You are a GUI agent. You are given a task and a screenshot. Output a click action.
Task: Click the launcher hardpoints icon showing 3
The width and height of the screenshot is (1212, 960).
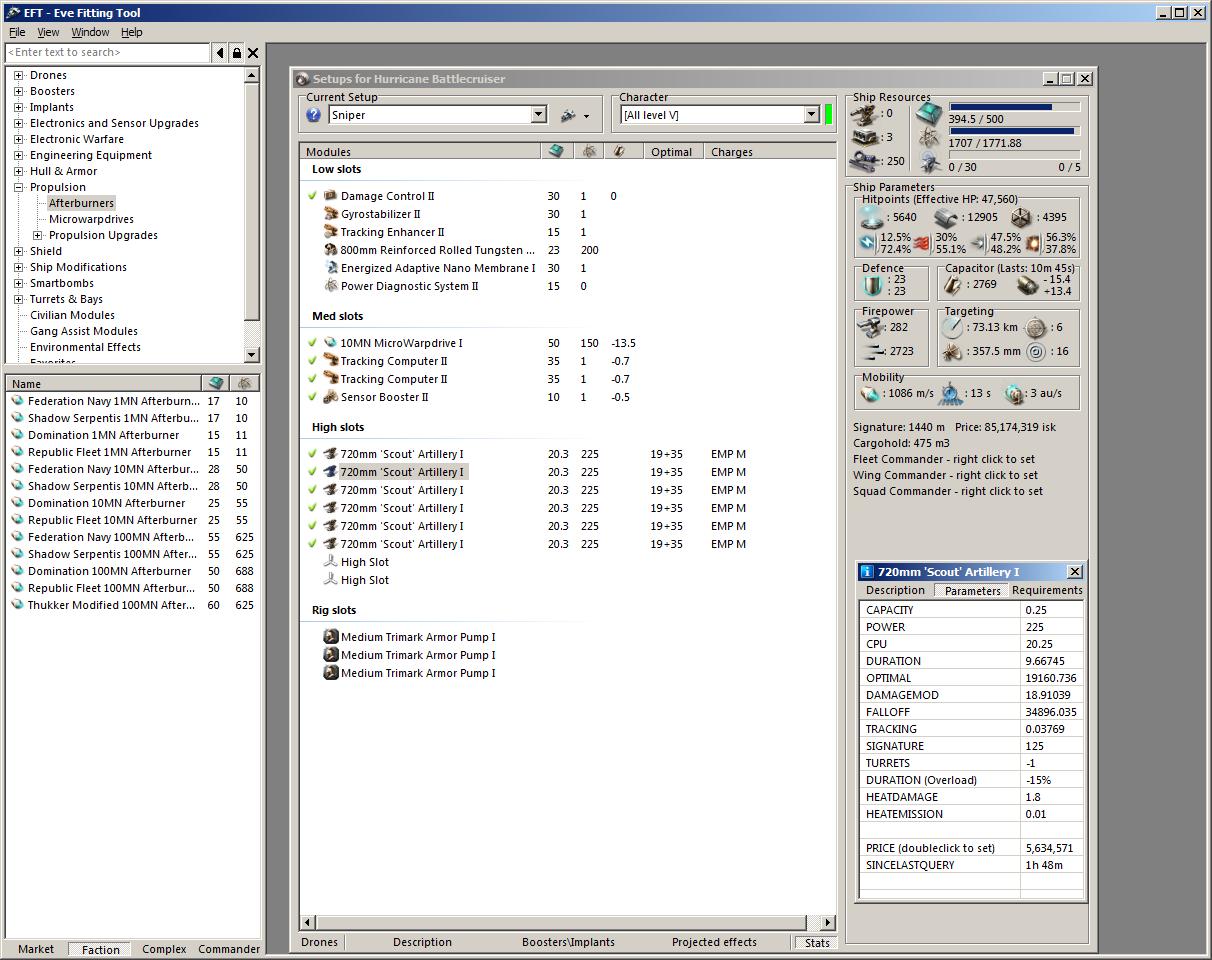[865, 137]
